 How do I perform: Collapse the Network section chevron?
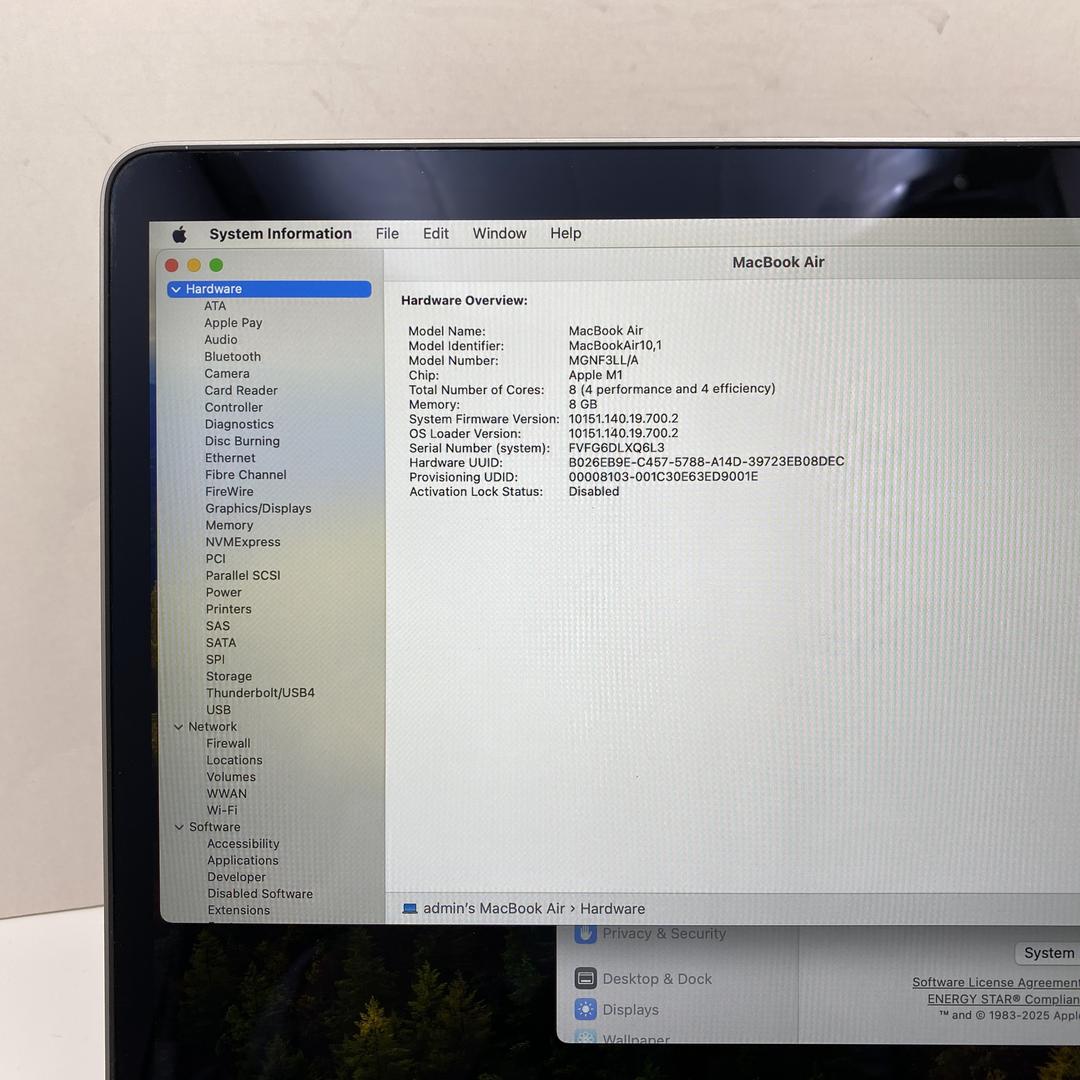pyautogui.click(x=178, y=727)
